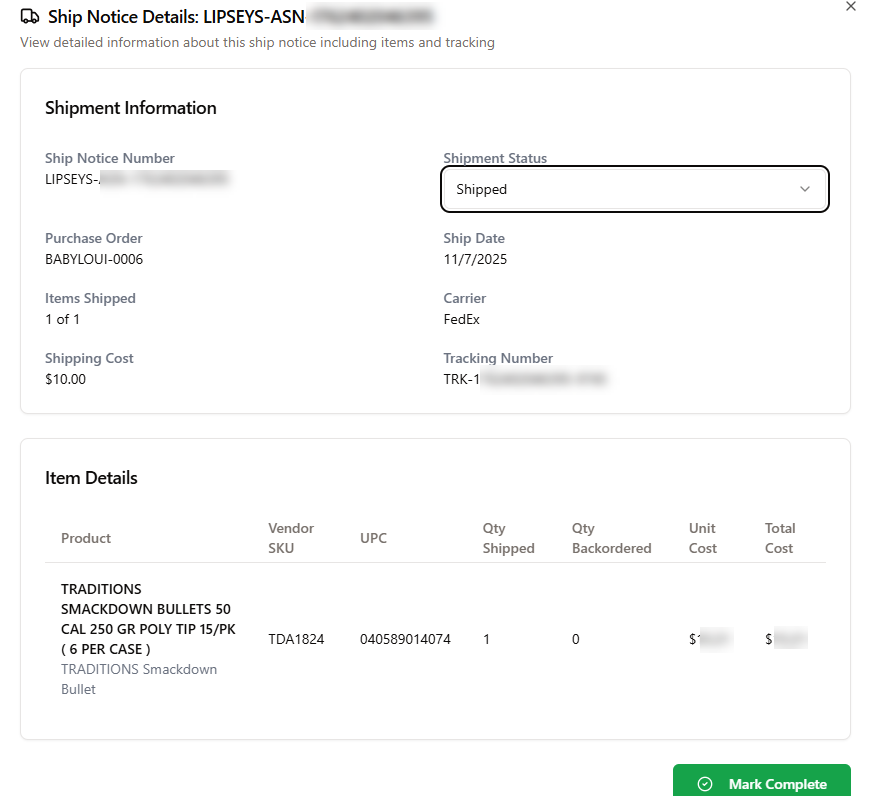Click the Tracking Number label
Viewport: 872px width, 796px height.
(498, 358)
